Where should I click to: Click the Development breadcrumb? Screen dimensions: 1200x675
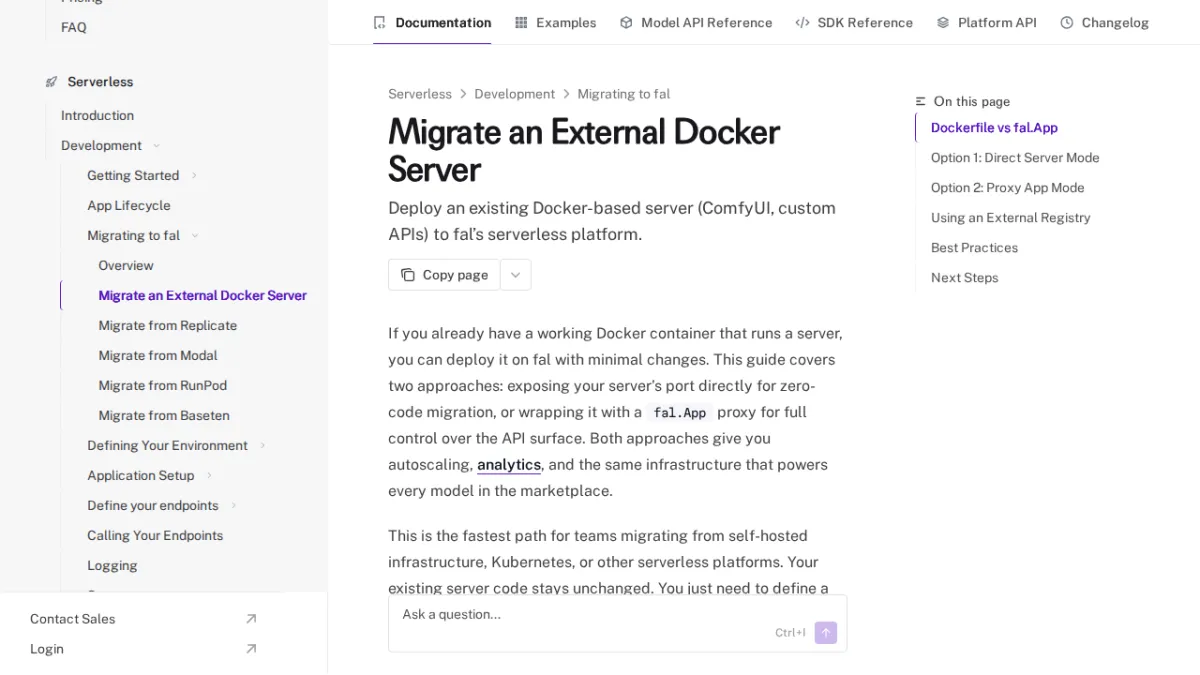[515, 94]
